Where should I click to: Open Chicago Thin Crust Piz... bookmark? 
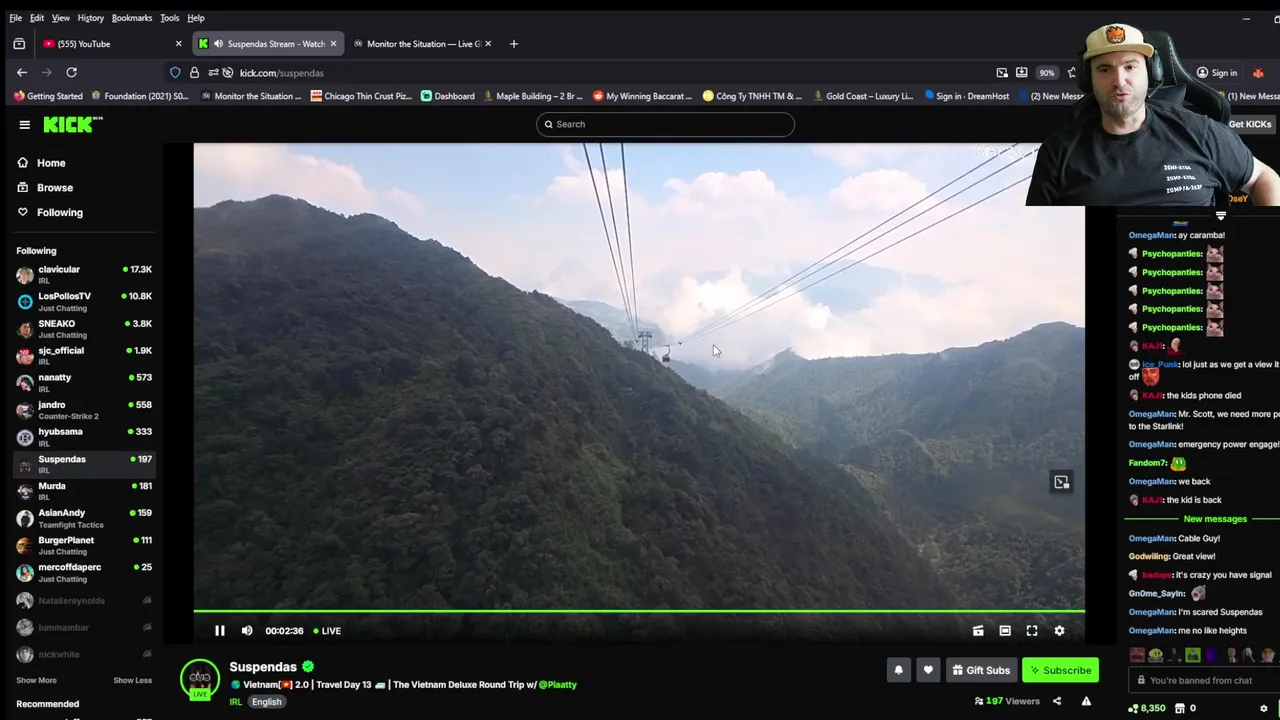point(361,96)
